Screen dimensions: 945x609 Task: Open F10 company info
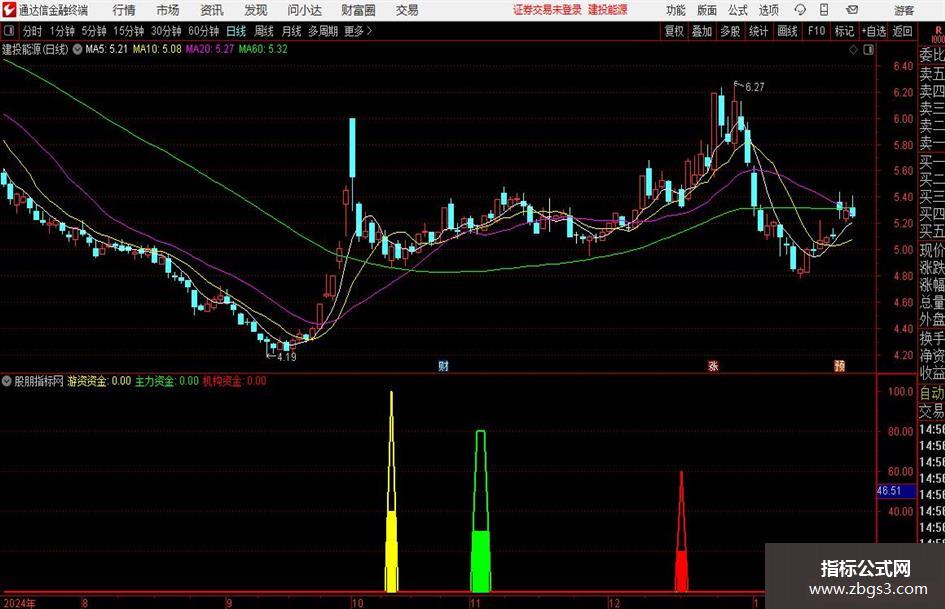816,31
